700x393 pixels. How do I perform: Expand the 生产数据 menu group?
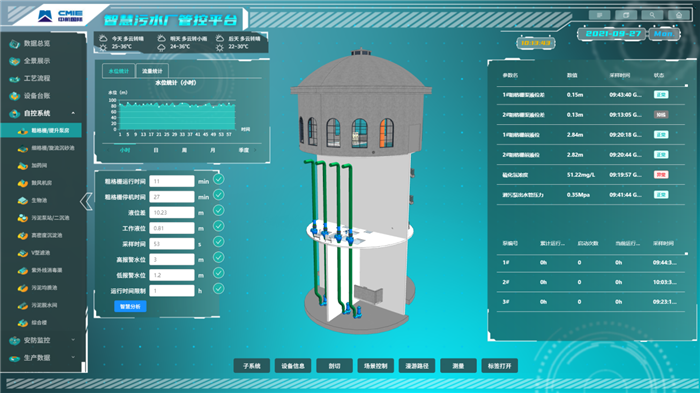[x=73, y=357]
